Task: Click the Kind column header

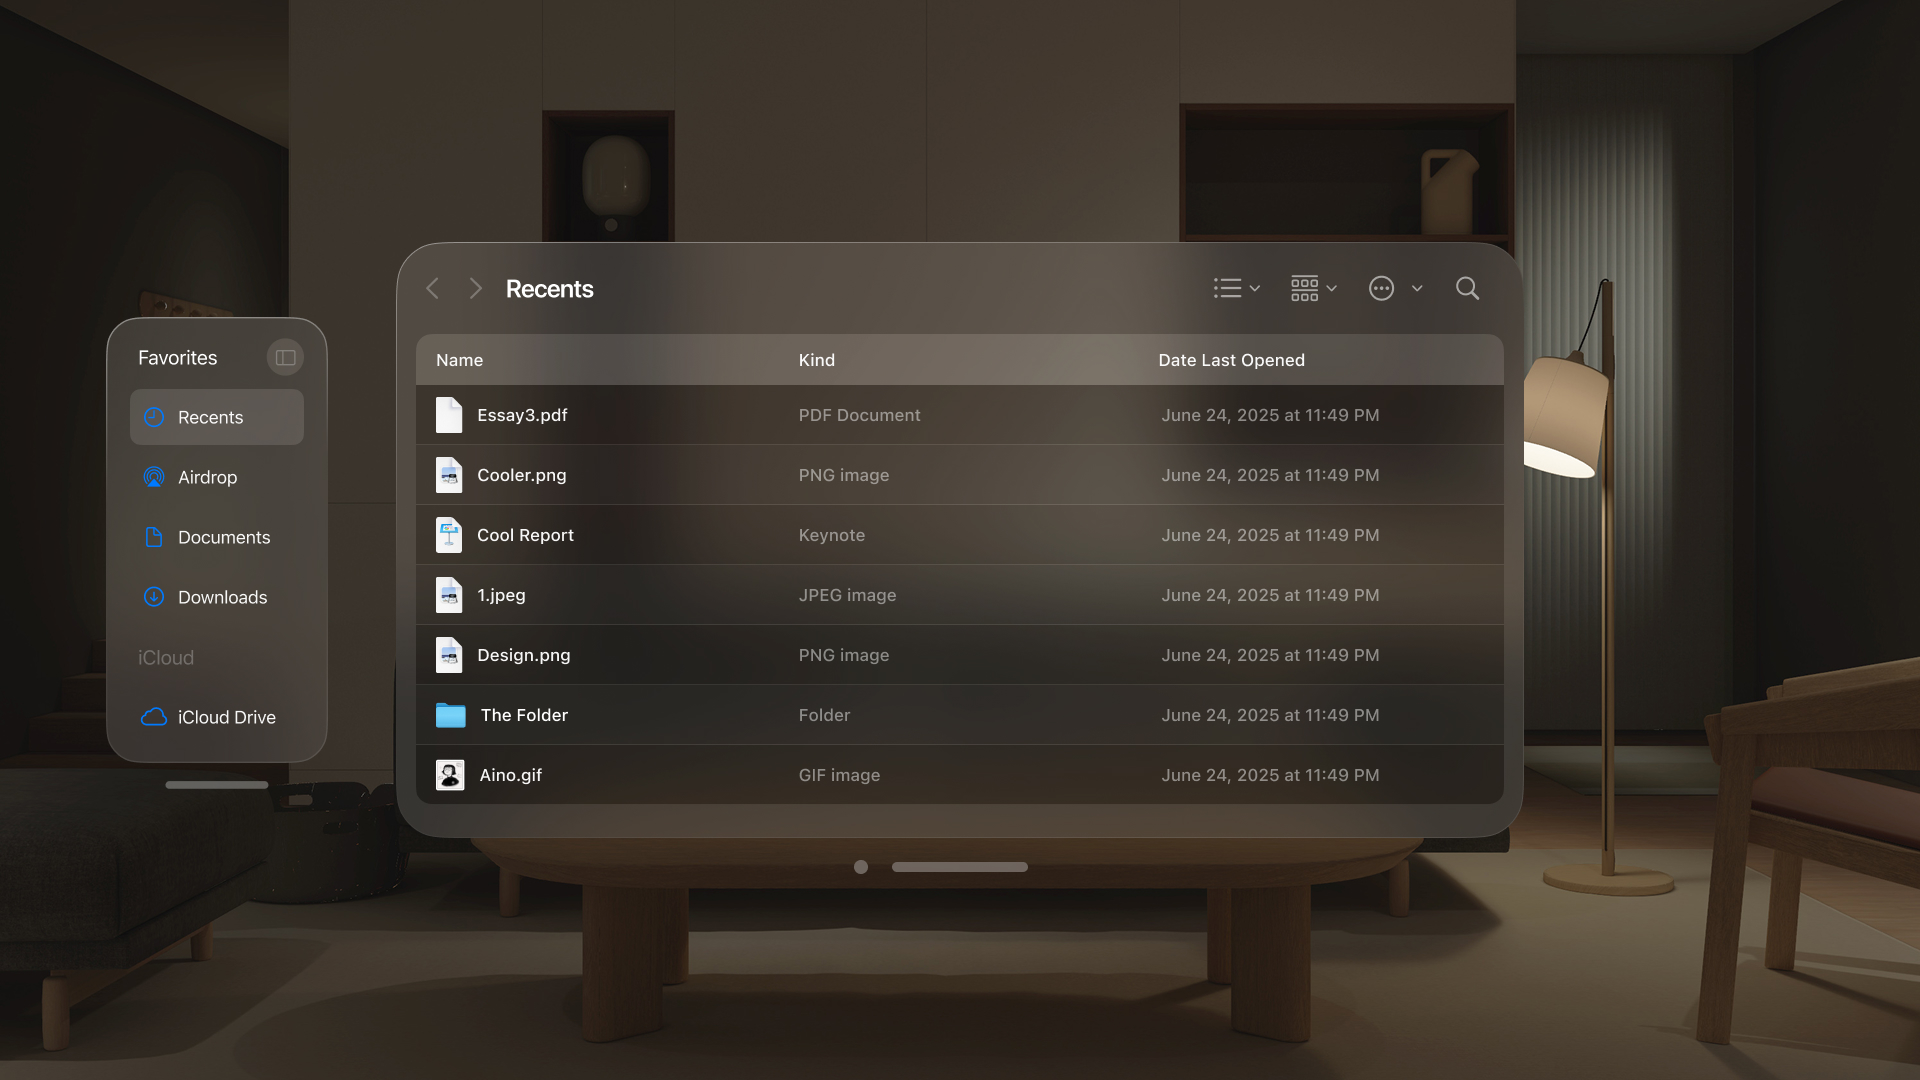Action: tap(816, 360)
